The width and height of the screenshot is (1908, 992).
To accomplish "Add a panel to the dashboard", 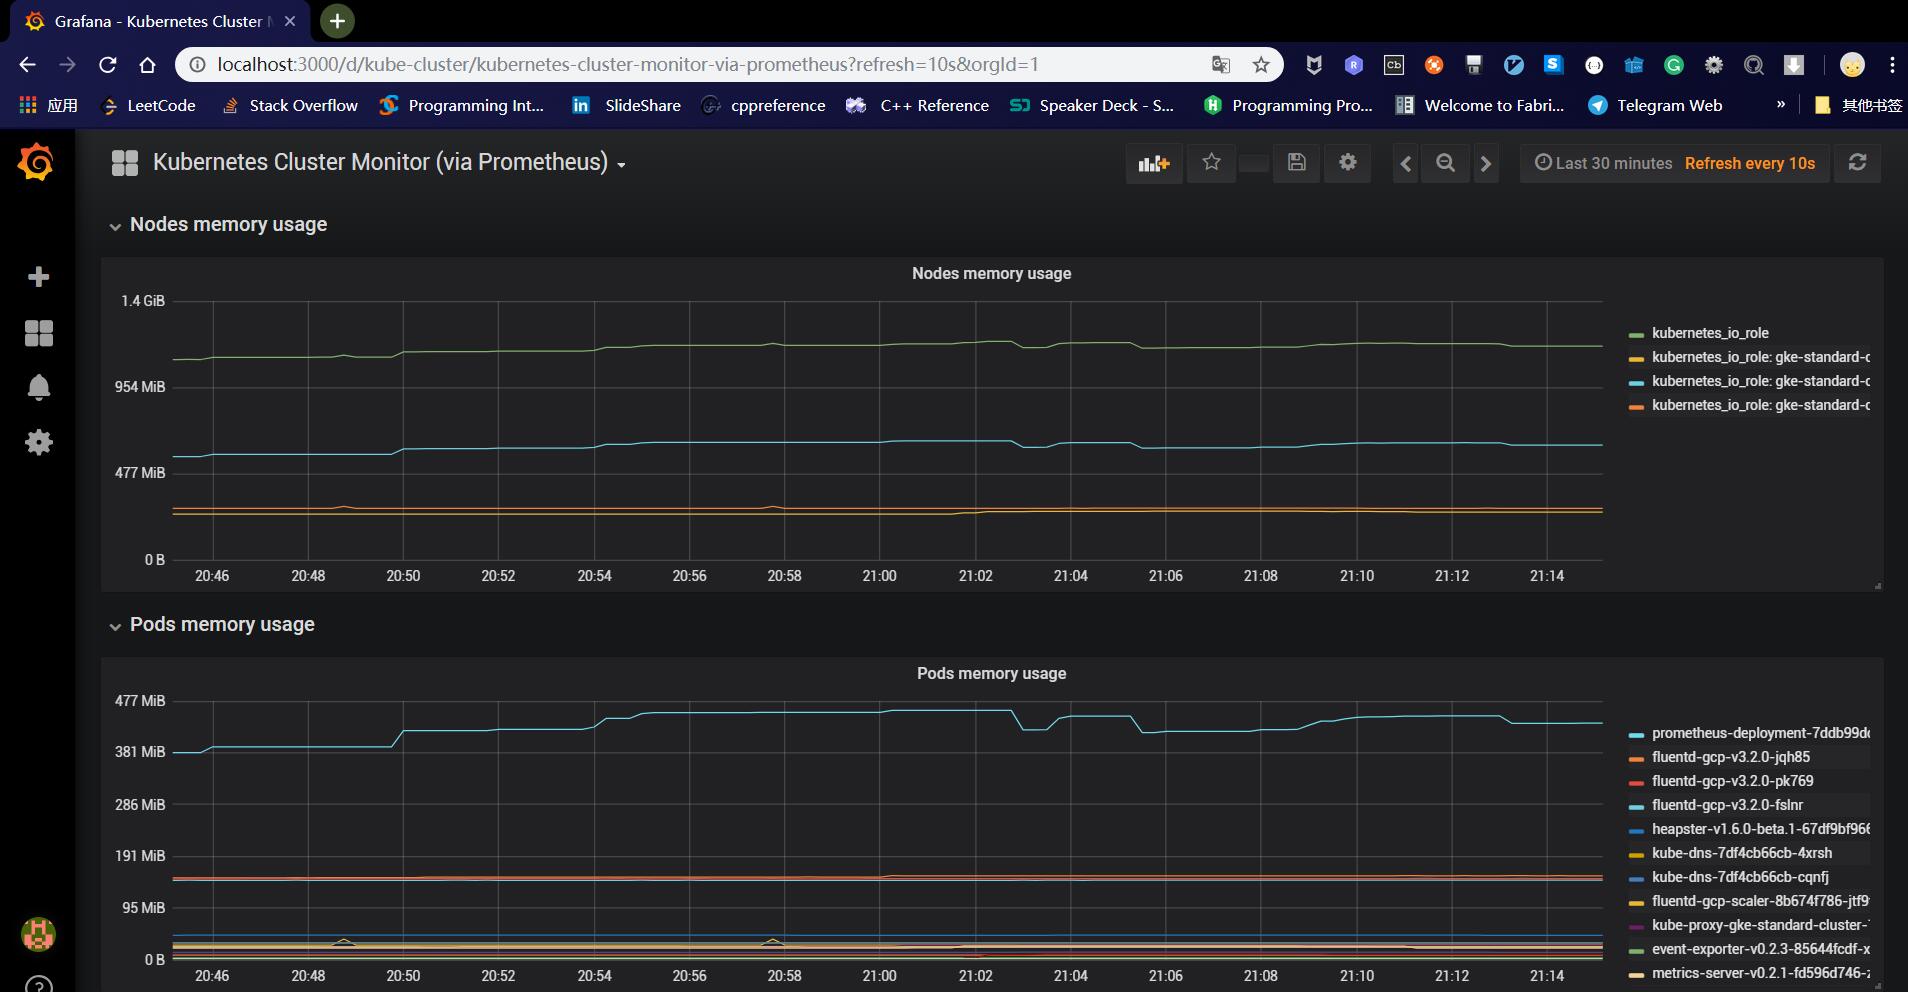I will point(1154,163).
